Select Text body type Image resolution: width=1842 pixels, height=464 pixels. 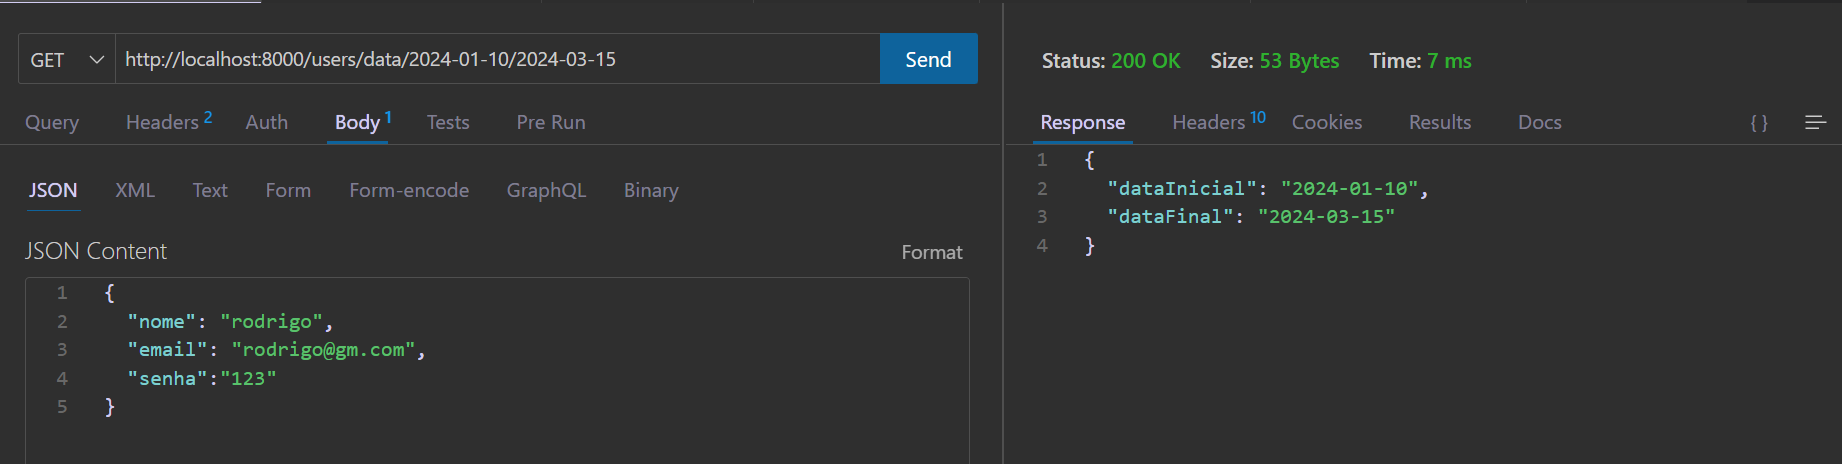210,190
